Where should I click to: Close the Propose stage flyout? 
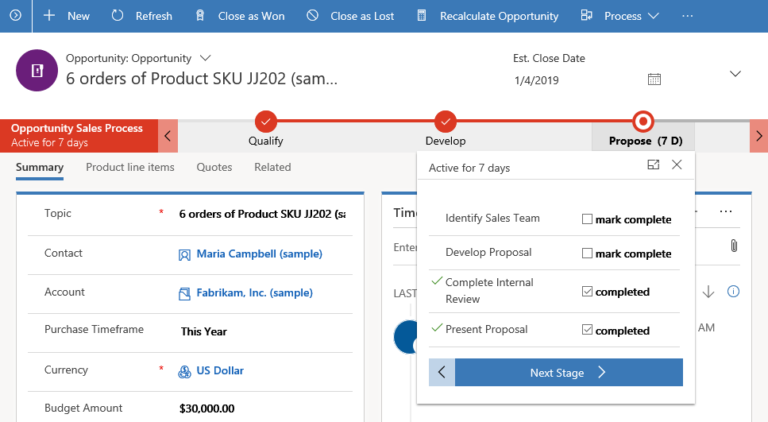click(x=677, y=165)
